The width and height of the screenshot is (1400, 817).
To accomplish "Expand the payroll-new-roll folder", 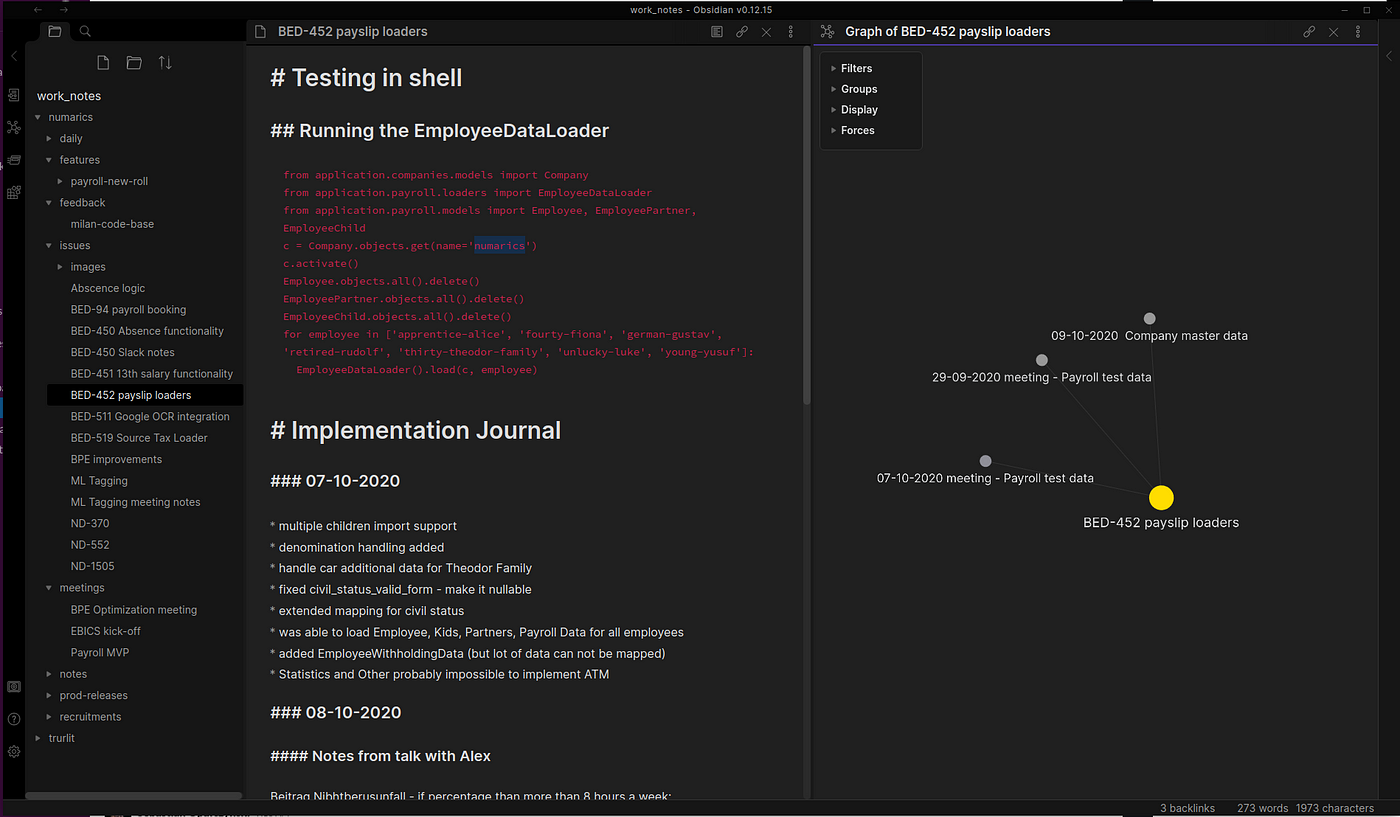I will point(61,182).
